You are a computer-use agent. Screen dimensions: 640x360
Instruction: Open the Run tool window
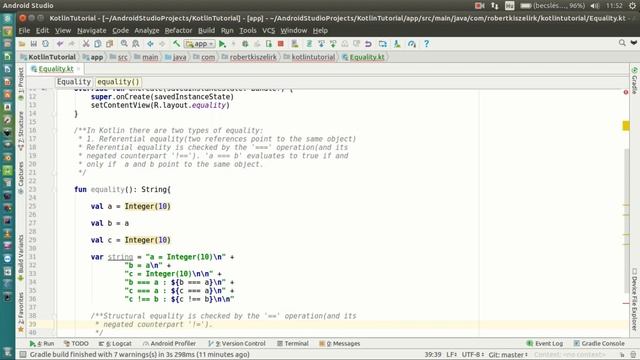click(42, 344)
